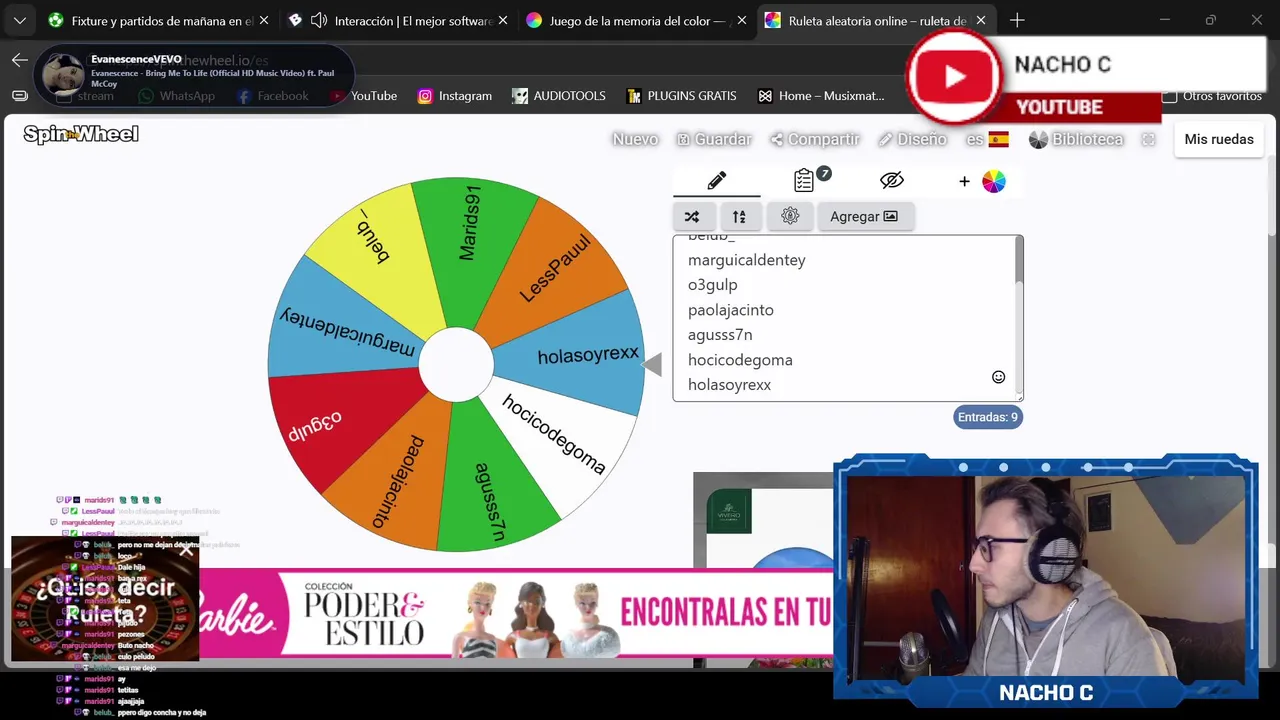The height and width of the screenshot is (720, 1280).
Task: Close the roulette video popup
Action: [x=186, y=549]
